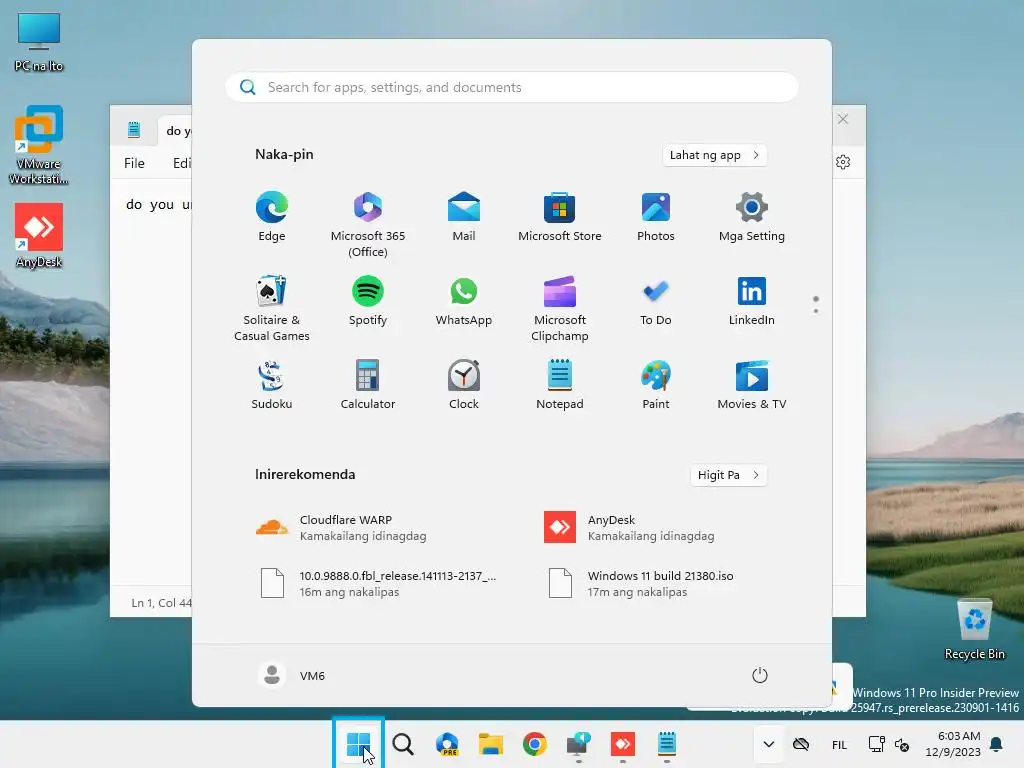
Task: Open Mga Setting (Settings) app
Action: click(752, 217)
